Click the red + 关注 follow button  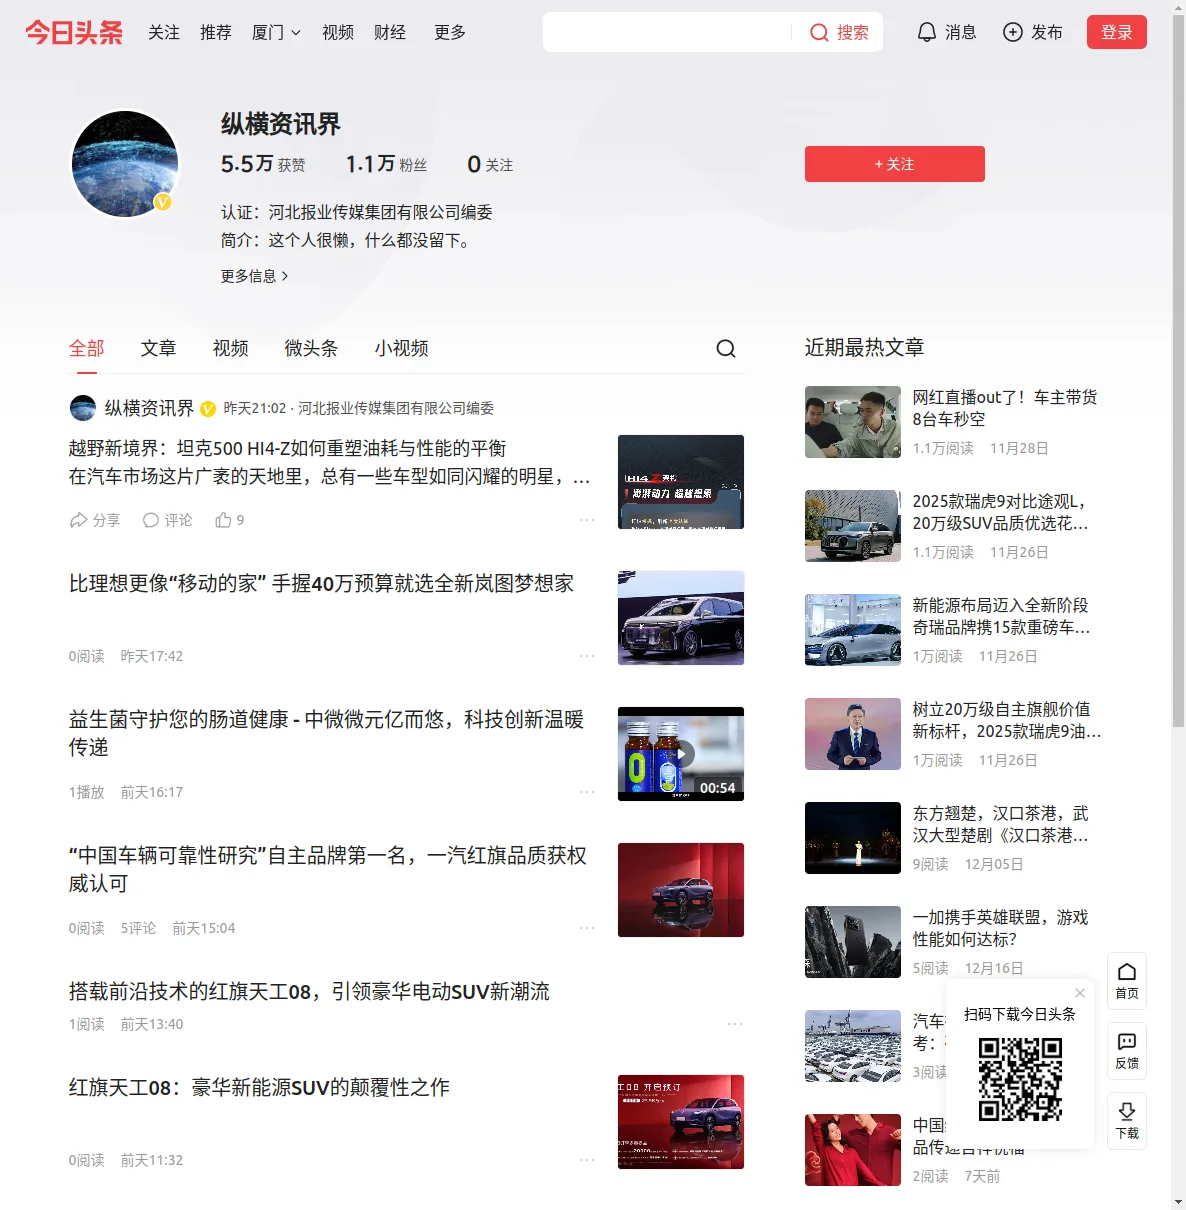coord(895,164)
